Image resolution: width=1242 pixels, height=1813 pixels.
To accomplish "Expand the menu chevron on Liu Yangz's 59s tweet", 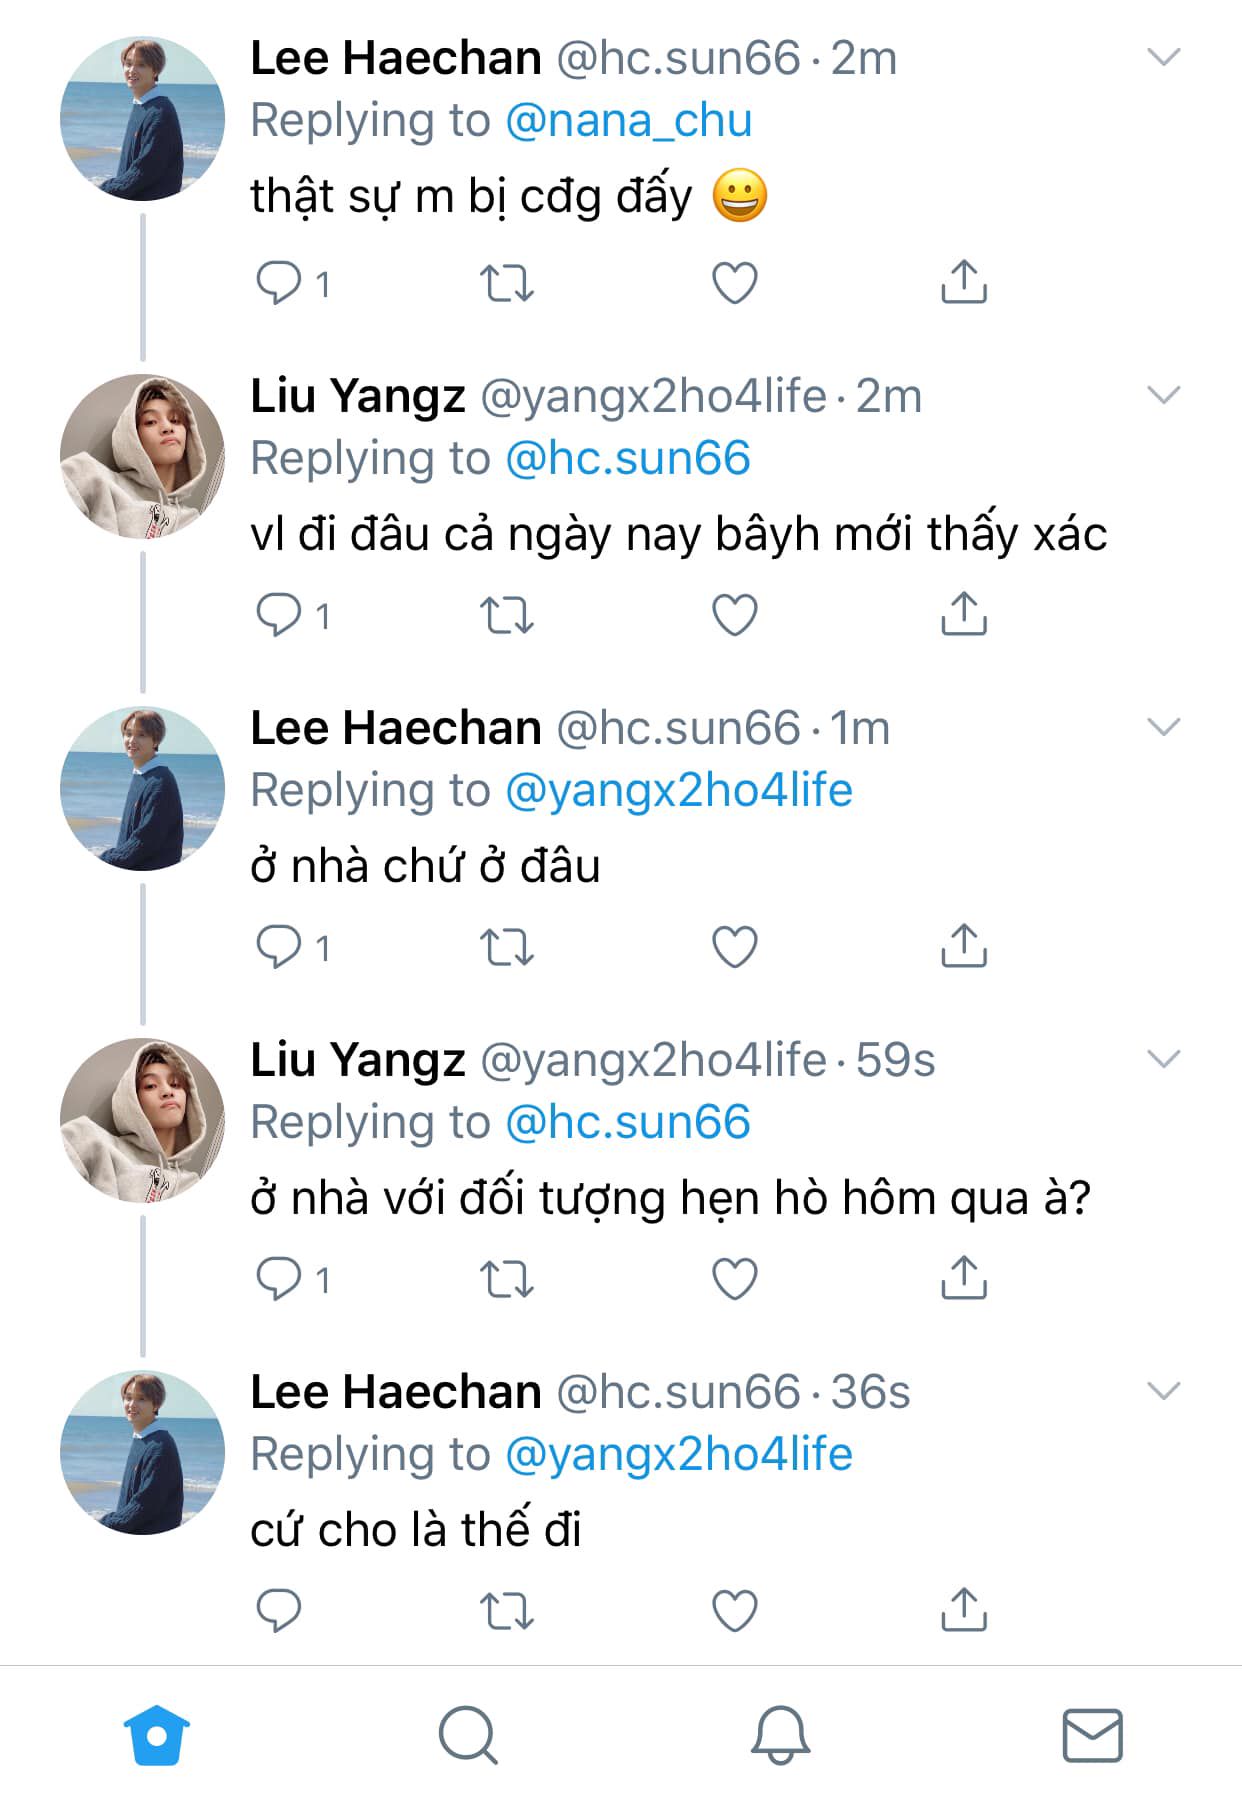I will pyautogui.click(x=1164, y=1059).
